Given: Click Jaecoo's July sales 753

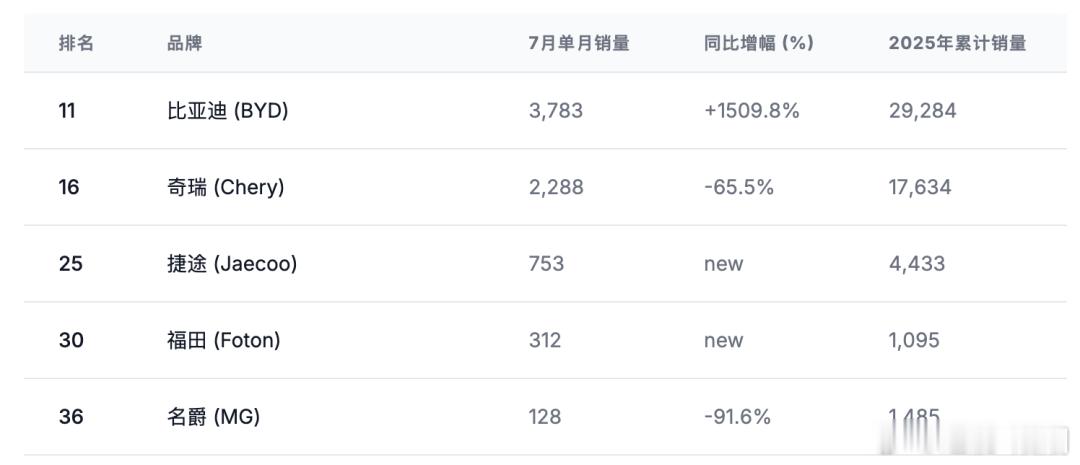Looking at the screenshot, I should [x=546, y=263].
